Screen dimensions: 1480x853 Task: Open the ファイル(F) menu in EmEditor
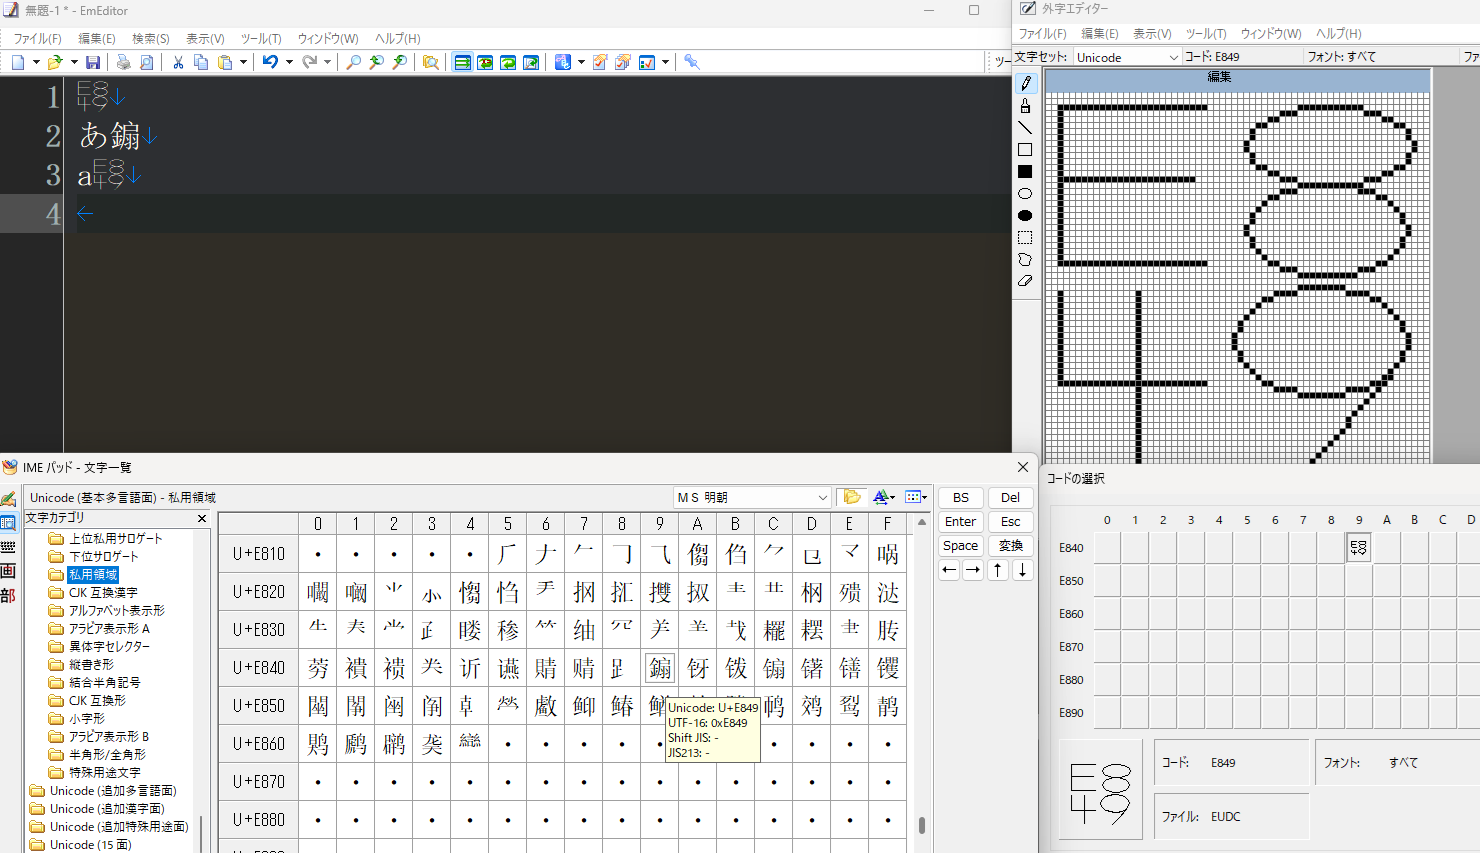point(37,38)
